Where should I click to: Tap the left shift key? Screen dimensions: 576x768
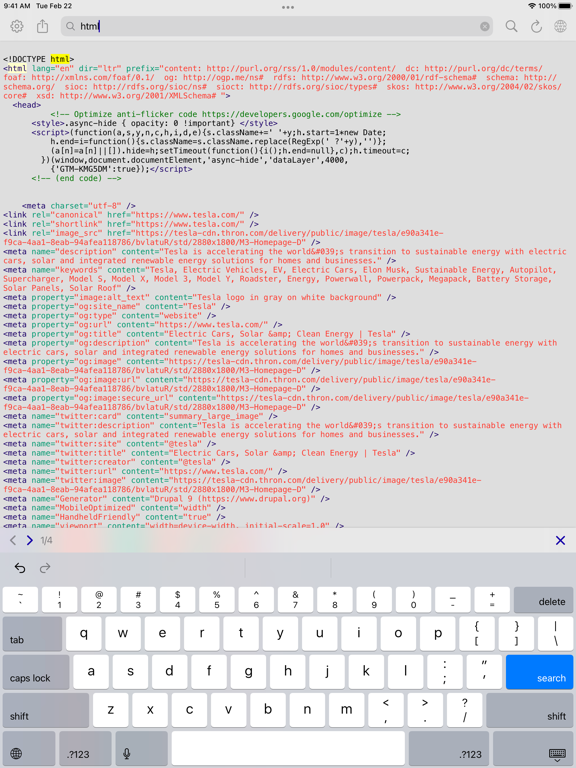46,710
